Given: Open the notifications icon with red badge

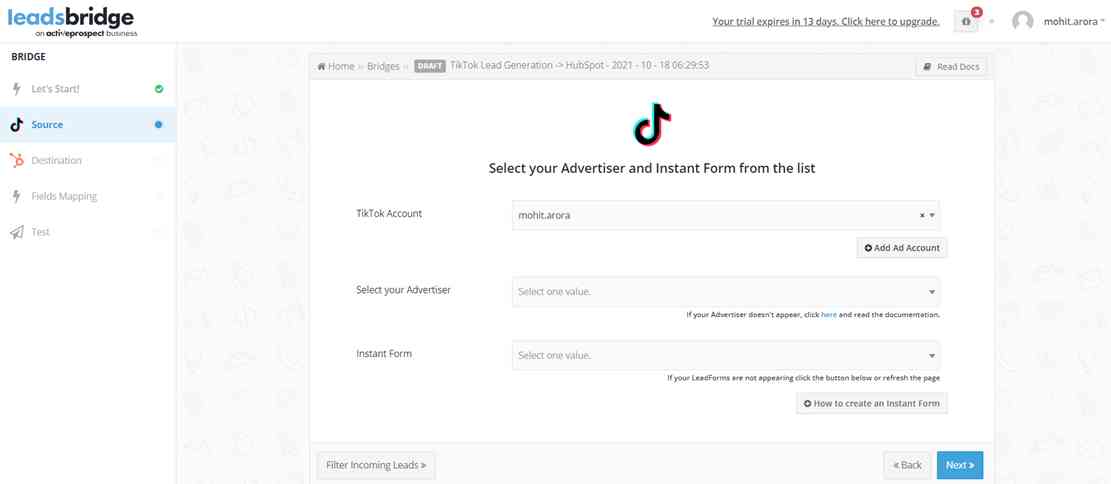Looking at the screenshot, I should click(966, 21).
